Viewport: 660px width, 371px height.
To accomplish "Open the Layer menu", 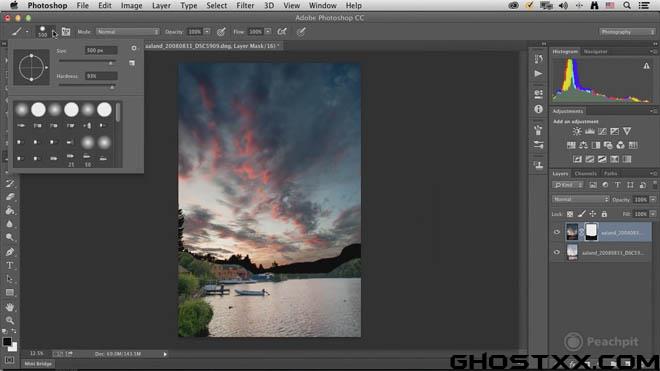I will (161, 5).
